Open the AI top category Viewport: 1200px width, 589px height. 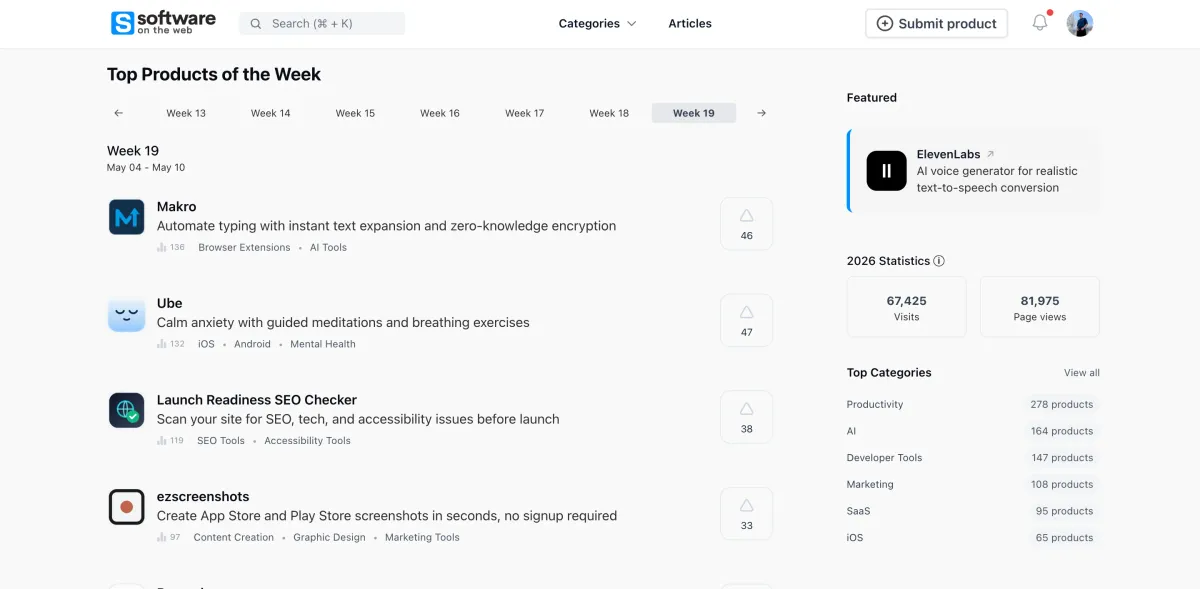pos(851,431)
